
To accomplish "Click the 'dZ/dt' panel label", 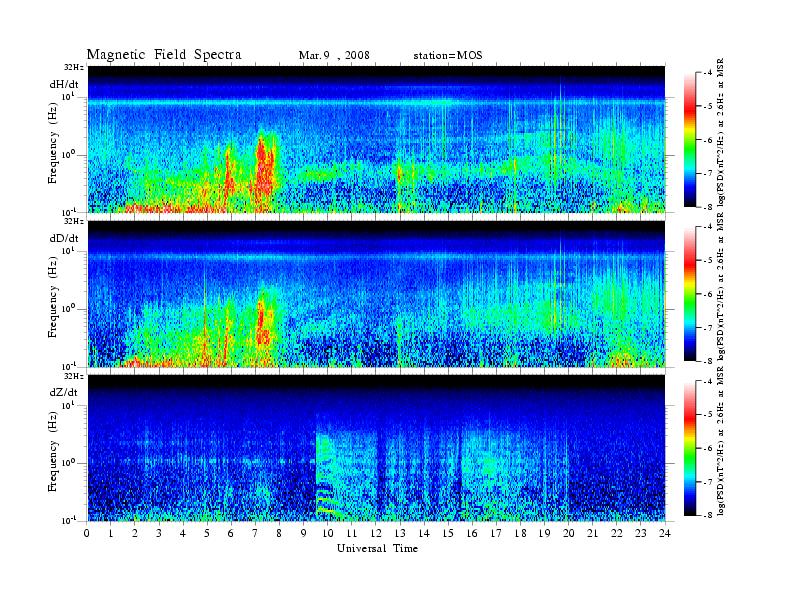I will pyautogui.click(x=64, y=392).
